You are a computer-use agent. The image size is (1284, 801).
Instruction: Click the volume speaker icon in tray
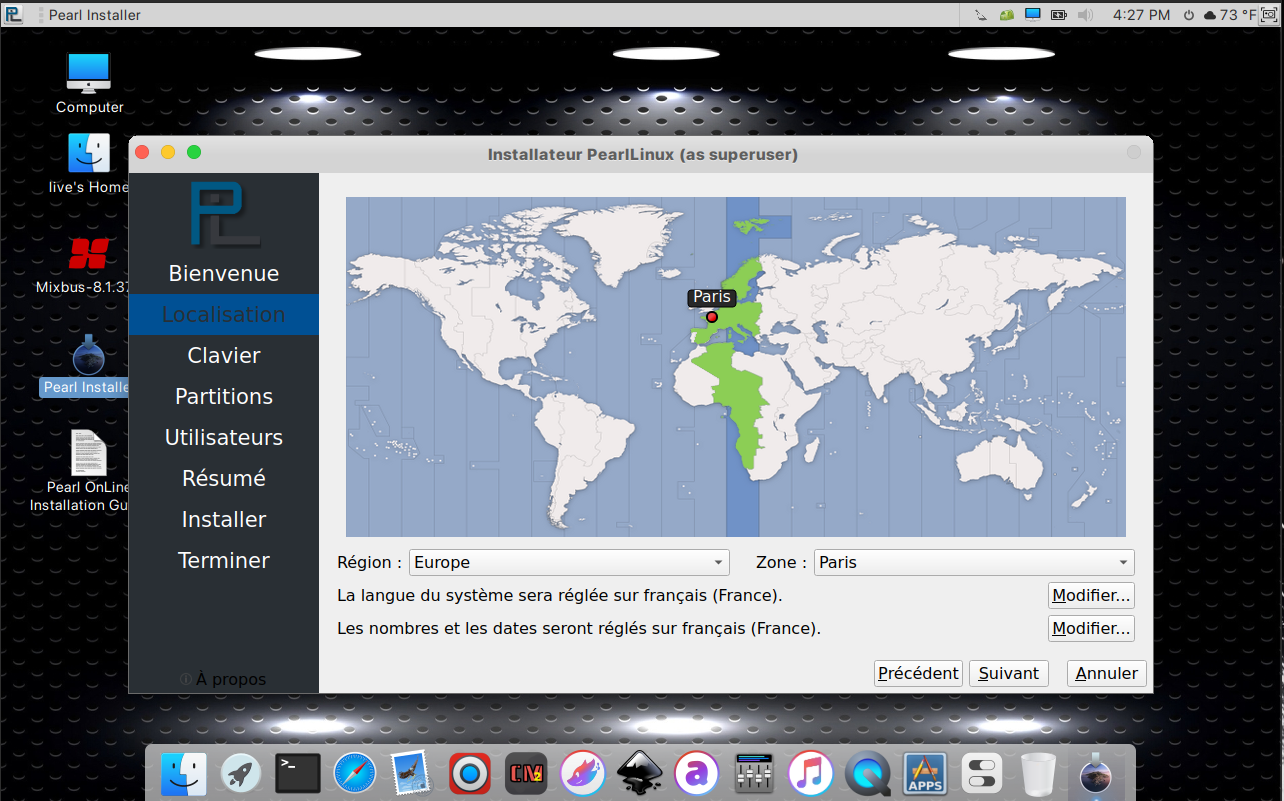pyautogui.click(x=1086, y=15)
